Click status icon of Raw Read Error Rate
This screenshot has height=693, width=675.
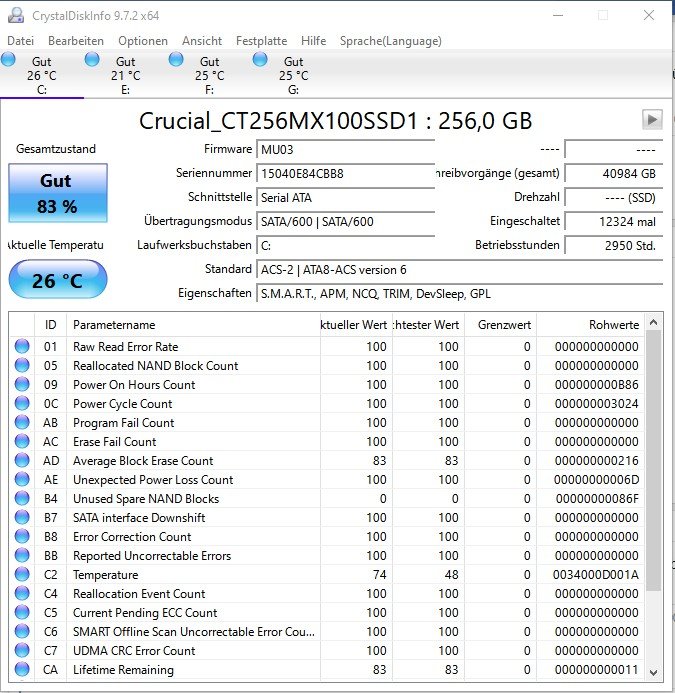pos(22,346)
